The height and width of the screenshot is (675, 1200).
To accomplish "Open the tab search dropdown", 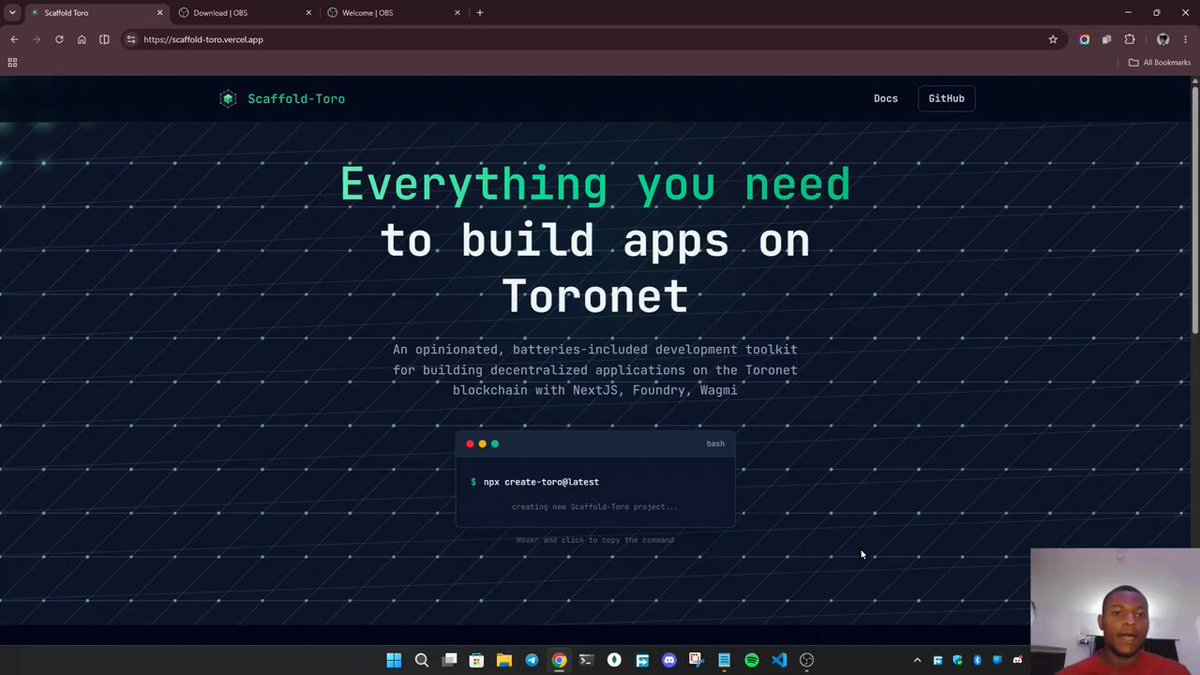I will (x=11, y=13).
